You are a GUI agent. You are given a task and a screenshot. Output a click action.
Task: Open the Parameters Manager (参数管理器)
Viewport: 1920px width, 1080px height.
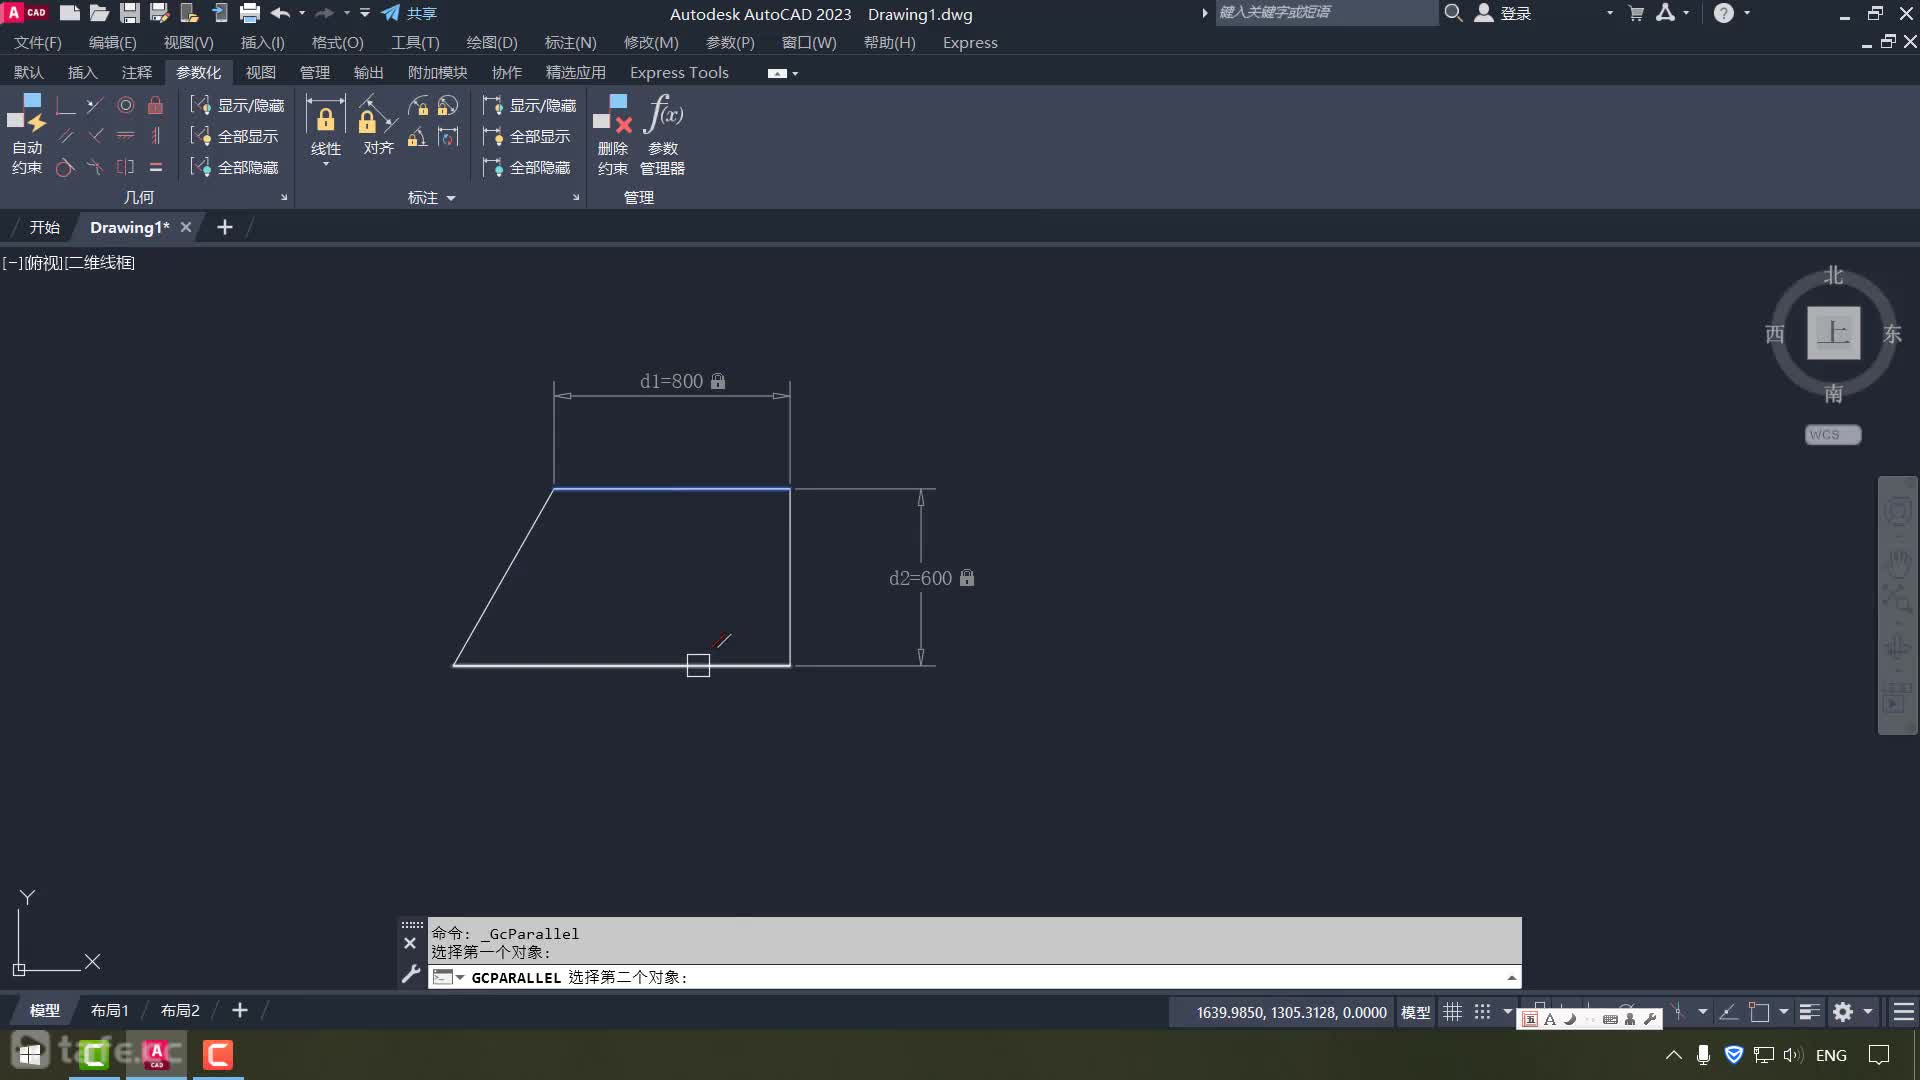tap(662, 135)
